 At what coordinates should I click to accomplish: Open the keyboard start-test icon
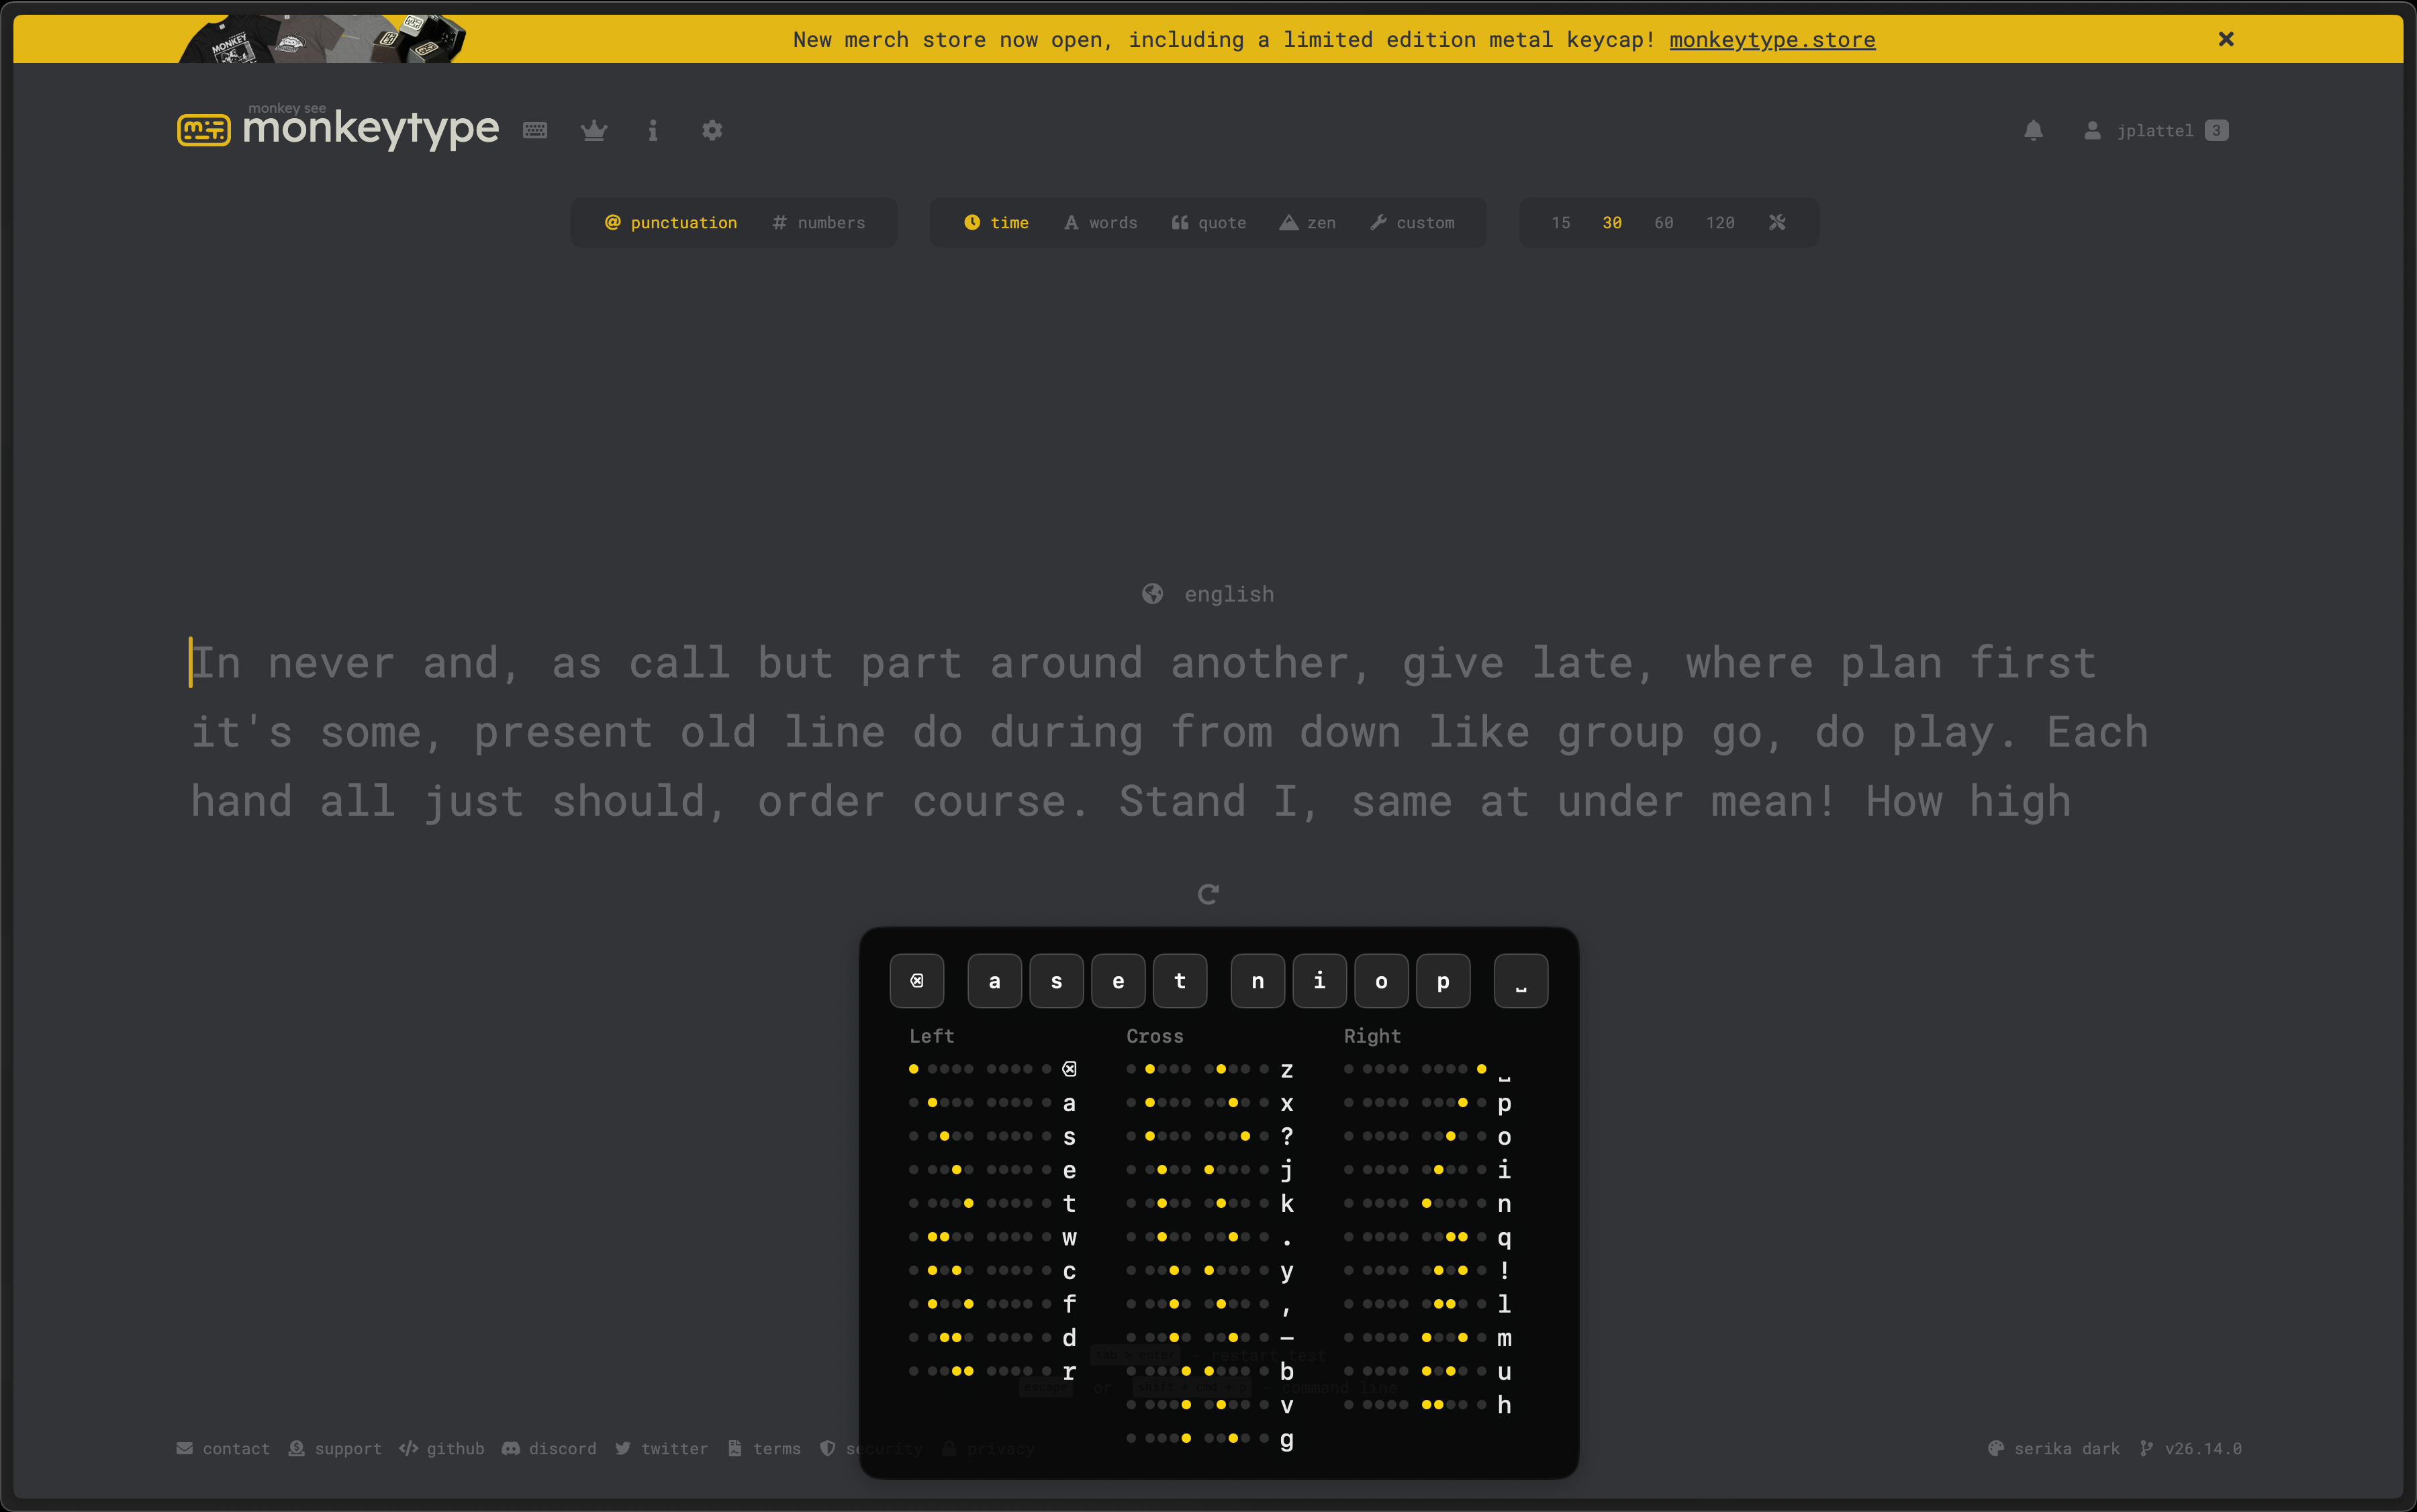tap(535, 131)
